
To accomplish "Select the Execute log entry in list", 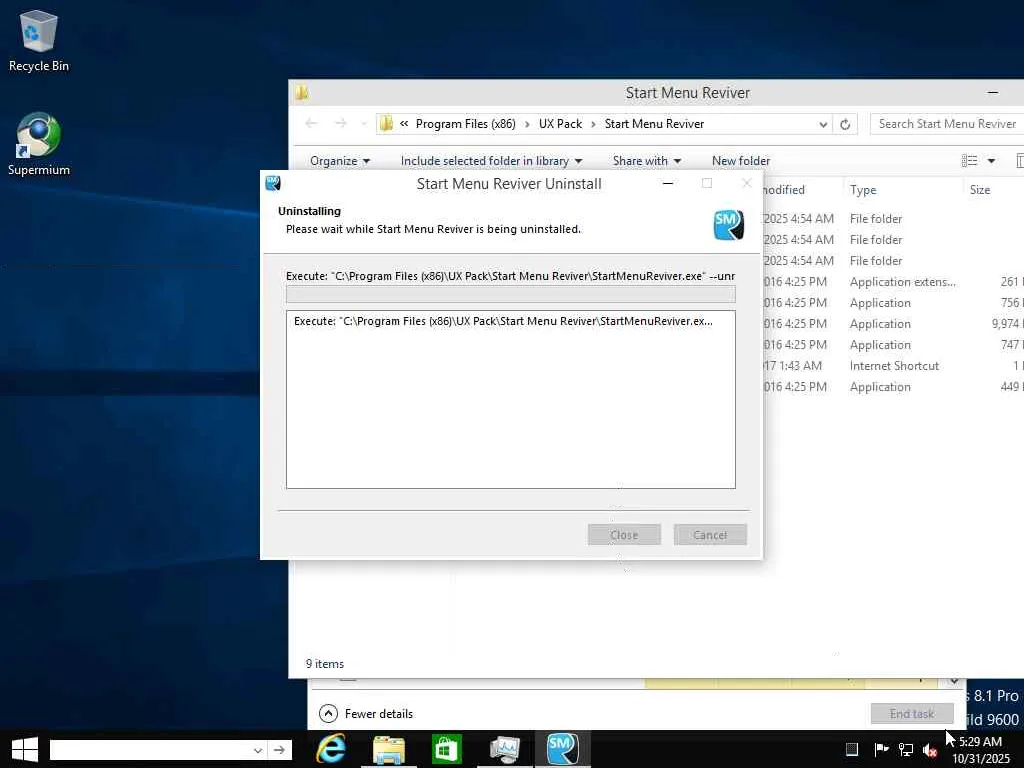I will [503, 321].
